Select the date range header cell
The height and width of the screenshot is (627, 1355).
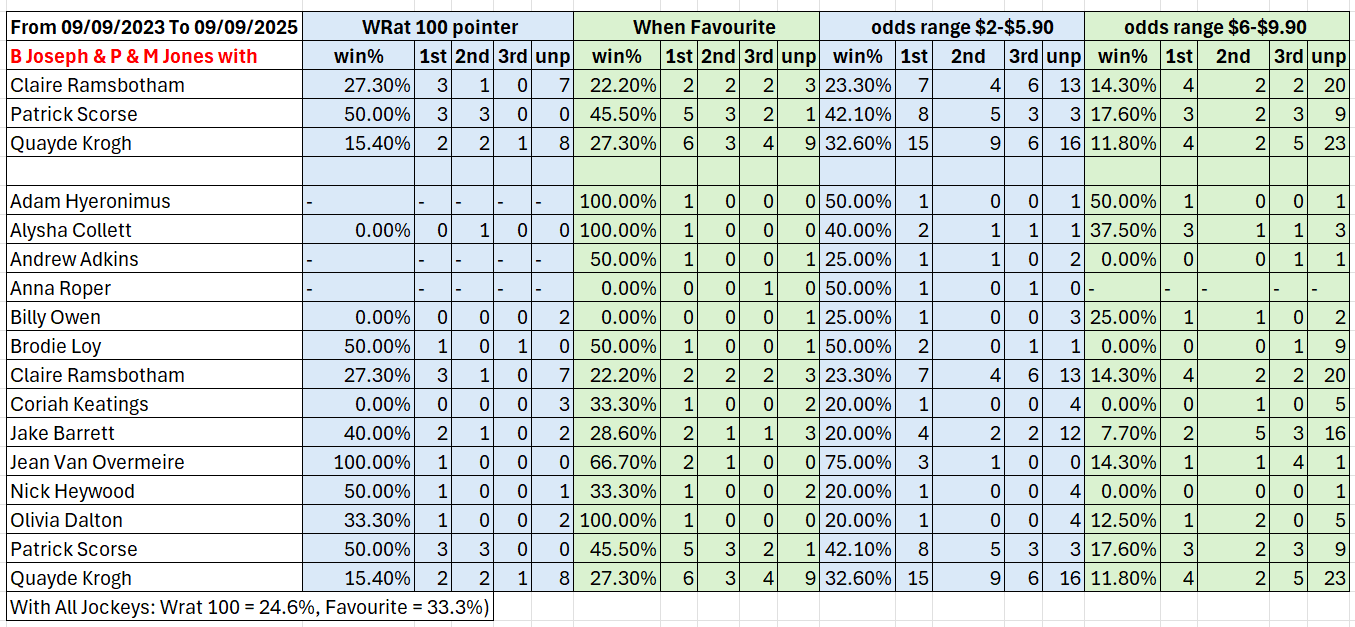pos(153,27)
